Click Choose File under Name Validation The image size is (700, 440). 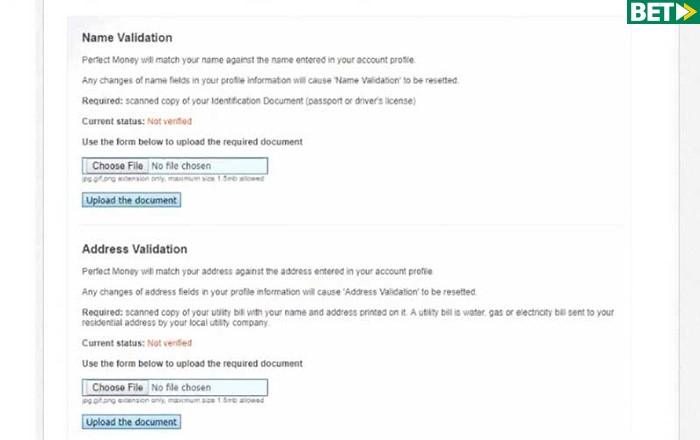(116, 166)
